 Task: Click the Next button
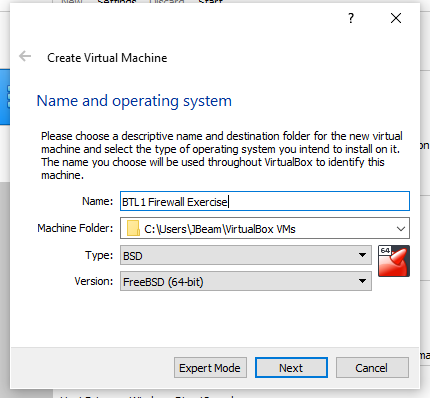pyautogui.click(x=291, y=368)
